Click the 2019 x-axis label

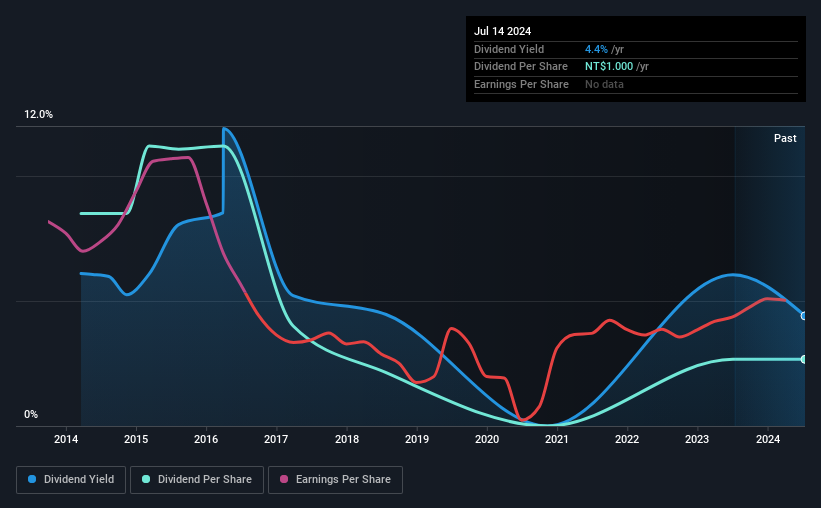click(x=417, y=439)
